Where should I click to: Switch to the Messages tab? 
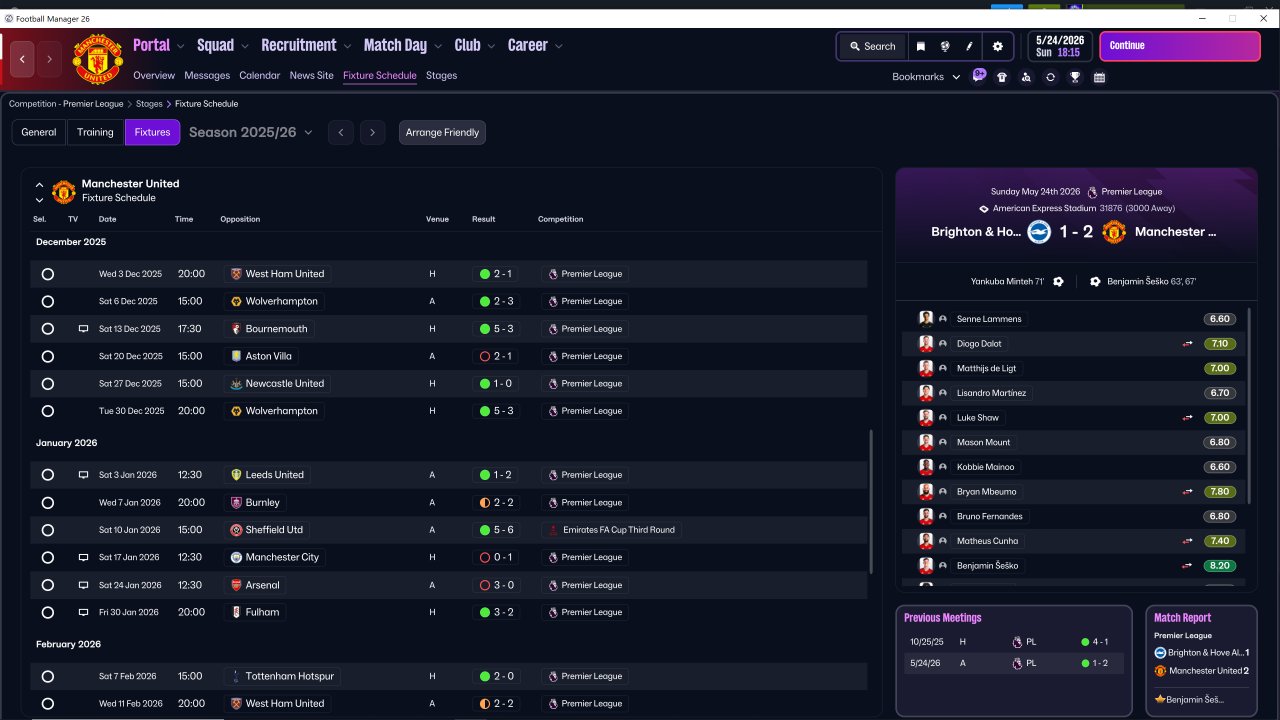point(207,76)
